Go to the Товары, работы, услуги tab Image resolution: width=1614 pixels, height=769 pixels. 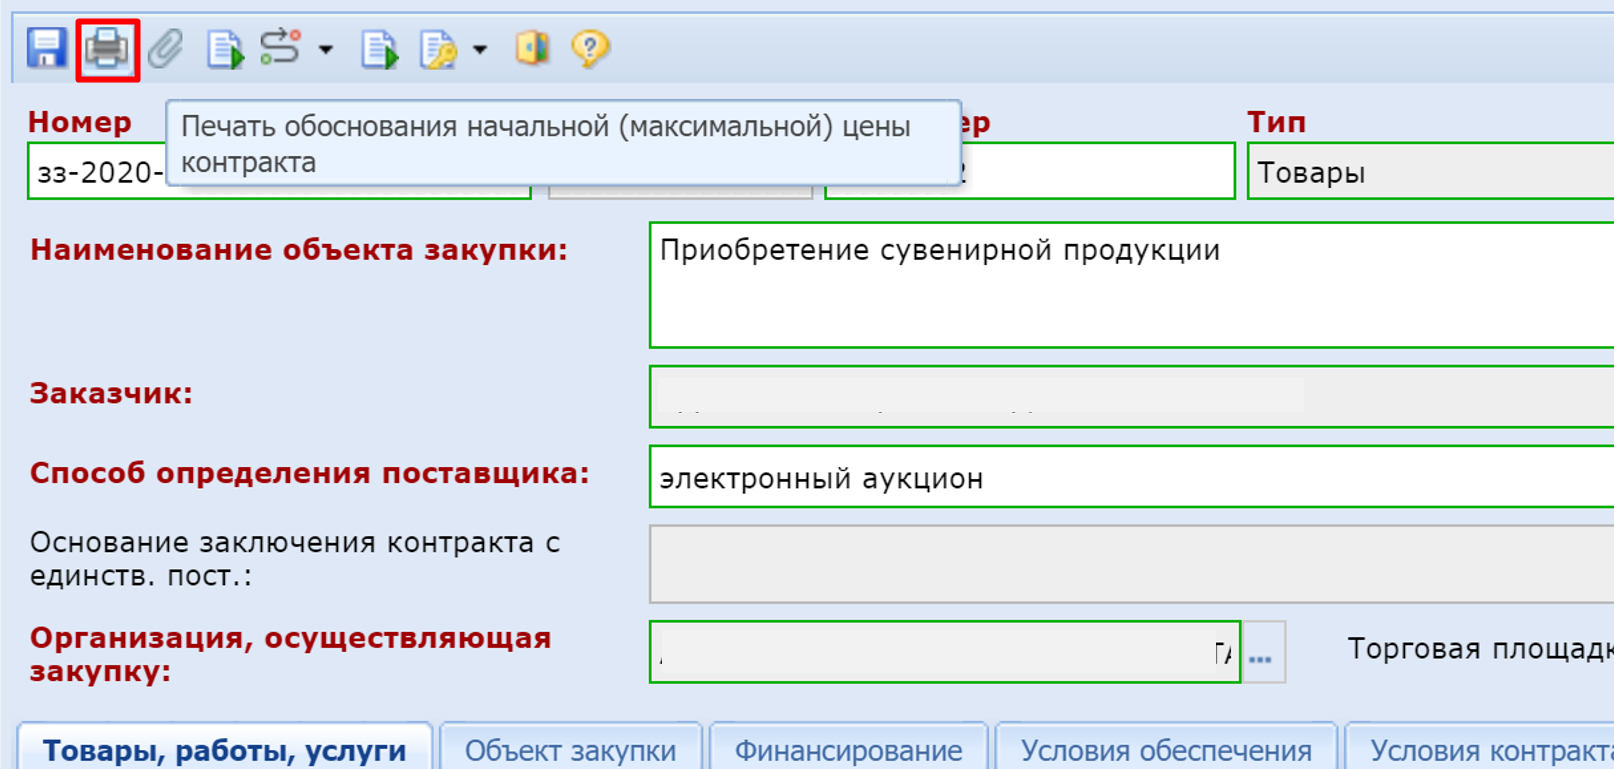[x=225, y=750]
